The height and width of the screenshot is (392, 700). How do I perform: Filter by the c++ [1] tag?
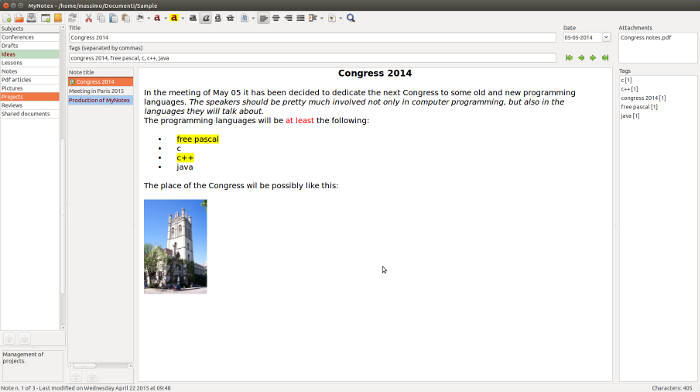[629, 89]
